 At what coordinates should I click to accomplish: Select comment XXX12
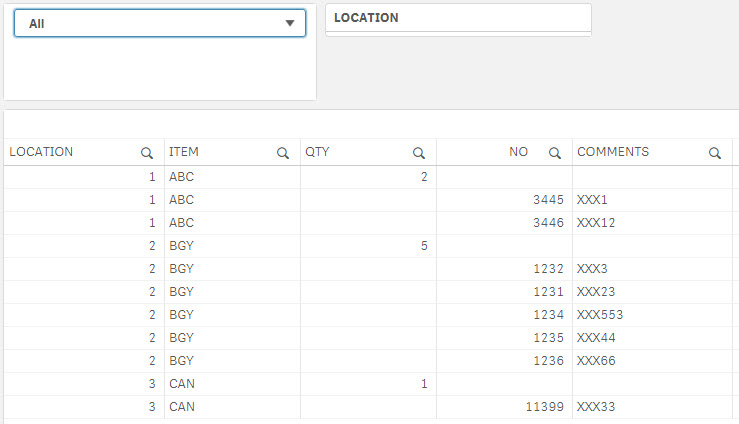(596, 223)
